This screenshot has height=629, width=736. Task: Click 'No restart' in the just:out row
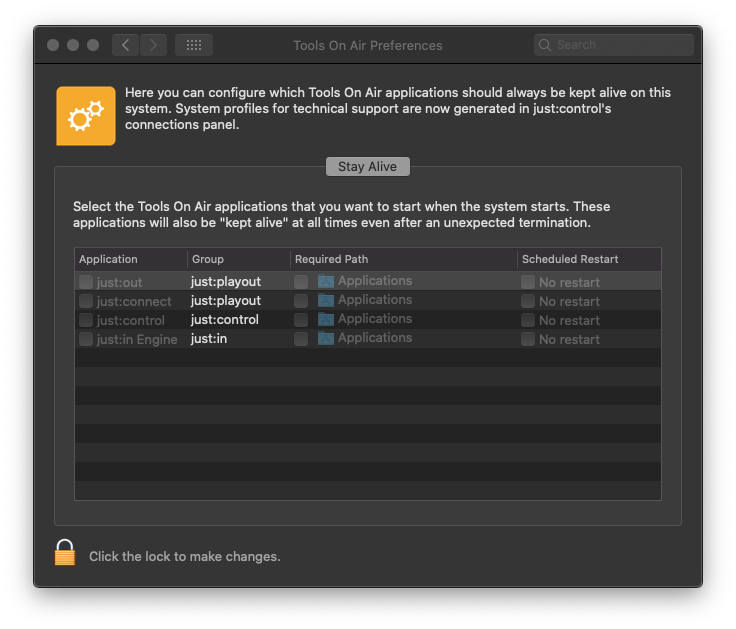[x=569, y=282]
